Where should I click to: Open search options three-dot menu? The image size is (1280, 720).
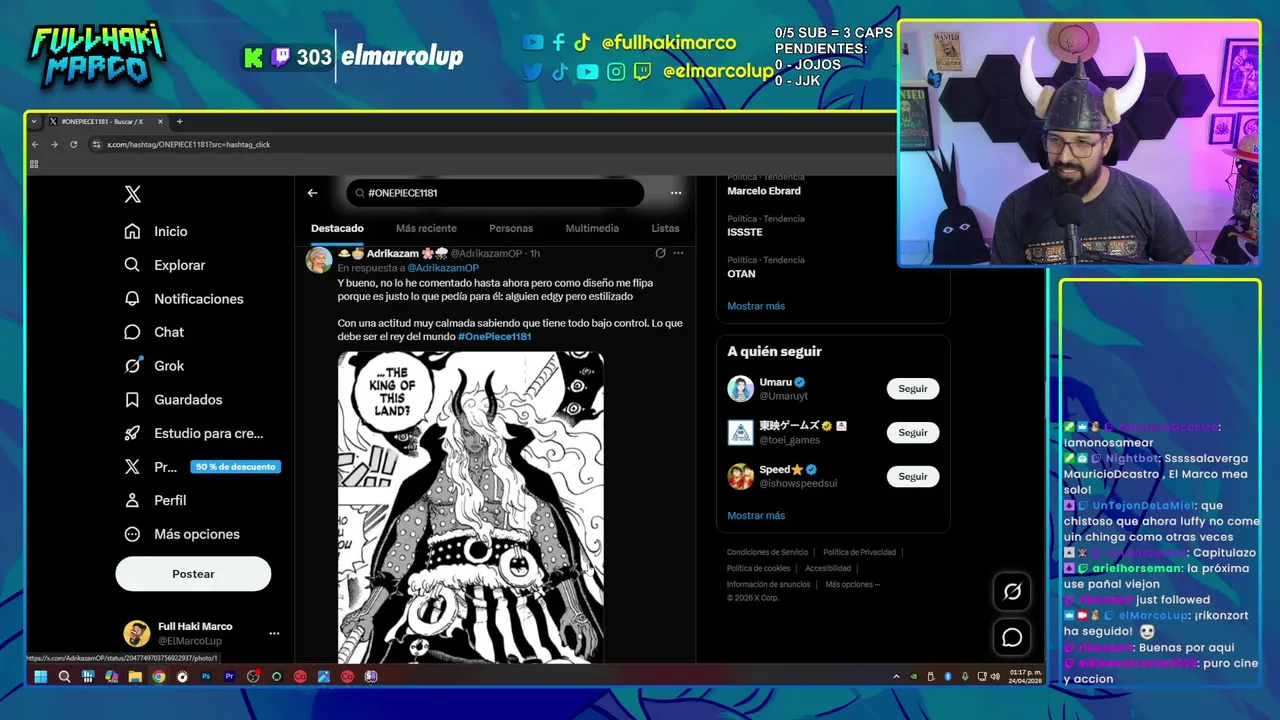click(676, 193)
